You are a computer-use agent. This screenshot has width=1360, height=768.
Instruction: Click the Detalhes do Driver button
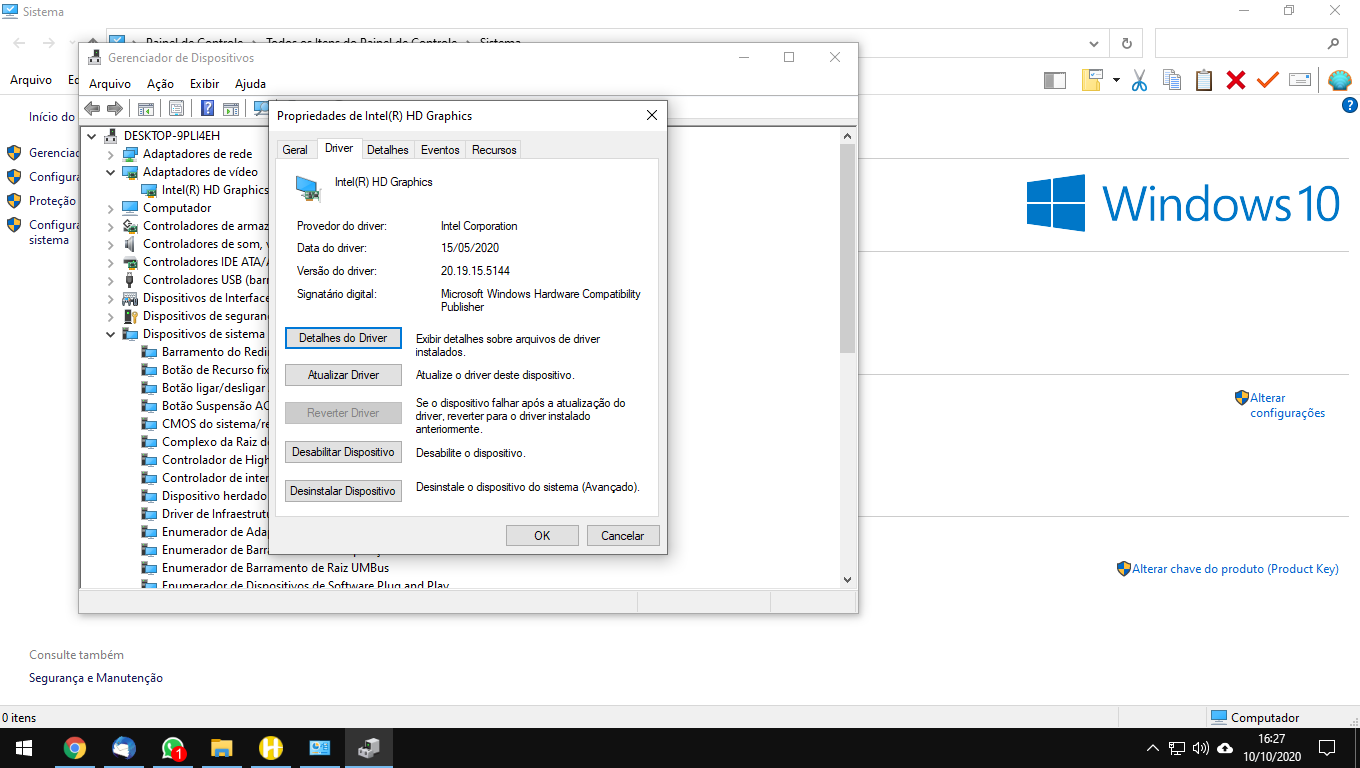343,338
